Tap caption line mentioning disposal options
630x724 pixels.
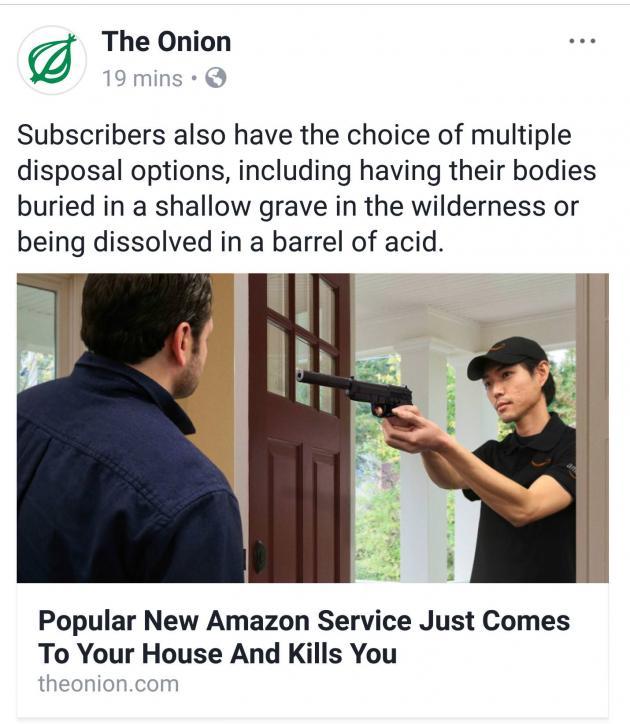[x=307, y=171]
